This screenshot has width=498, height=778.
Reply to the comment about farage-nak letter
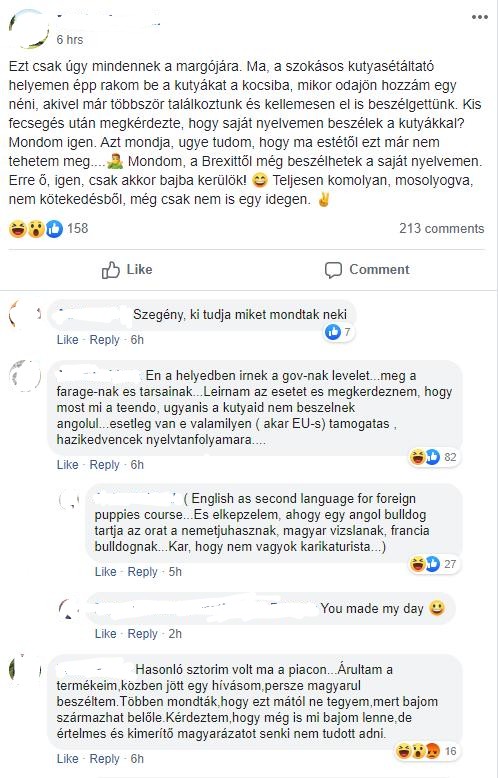coord(105,465)
